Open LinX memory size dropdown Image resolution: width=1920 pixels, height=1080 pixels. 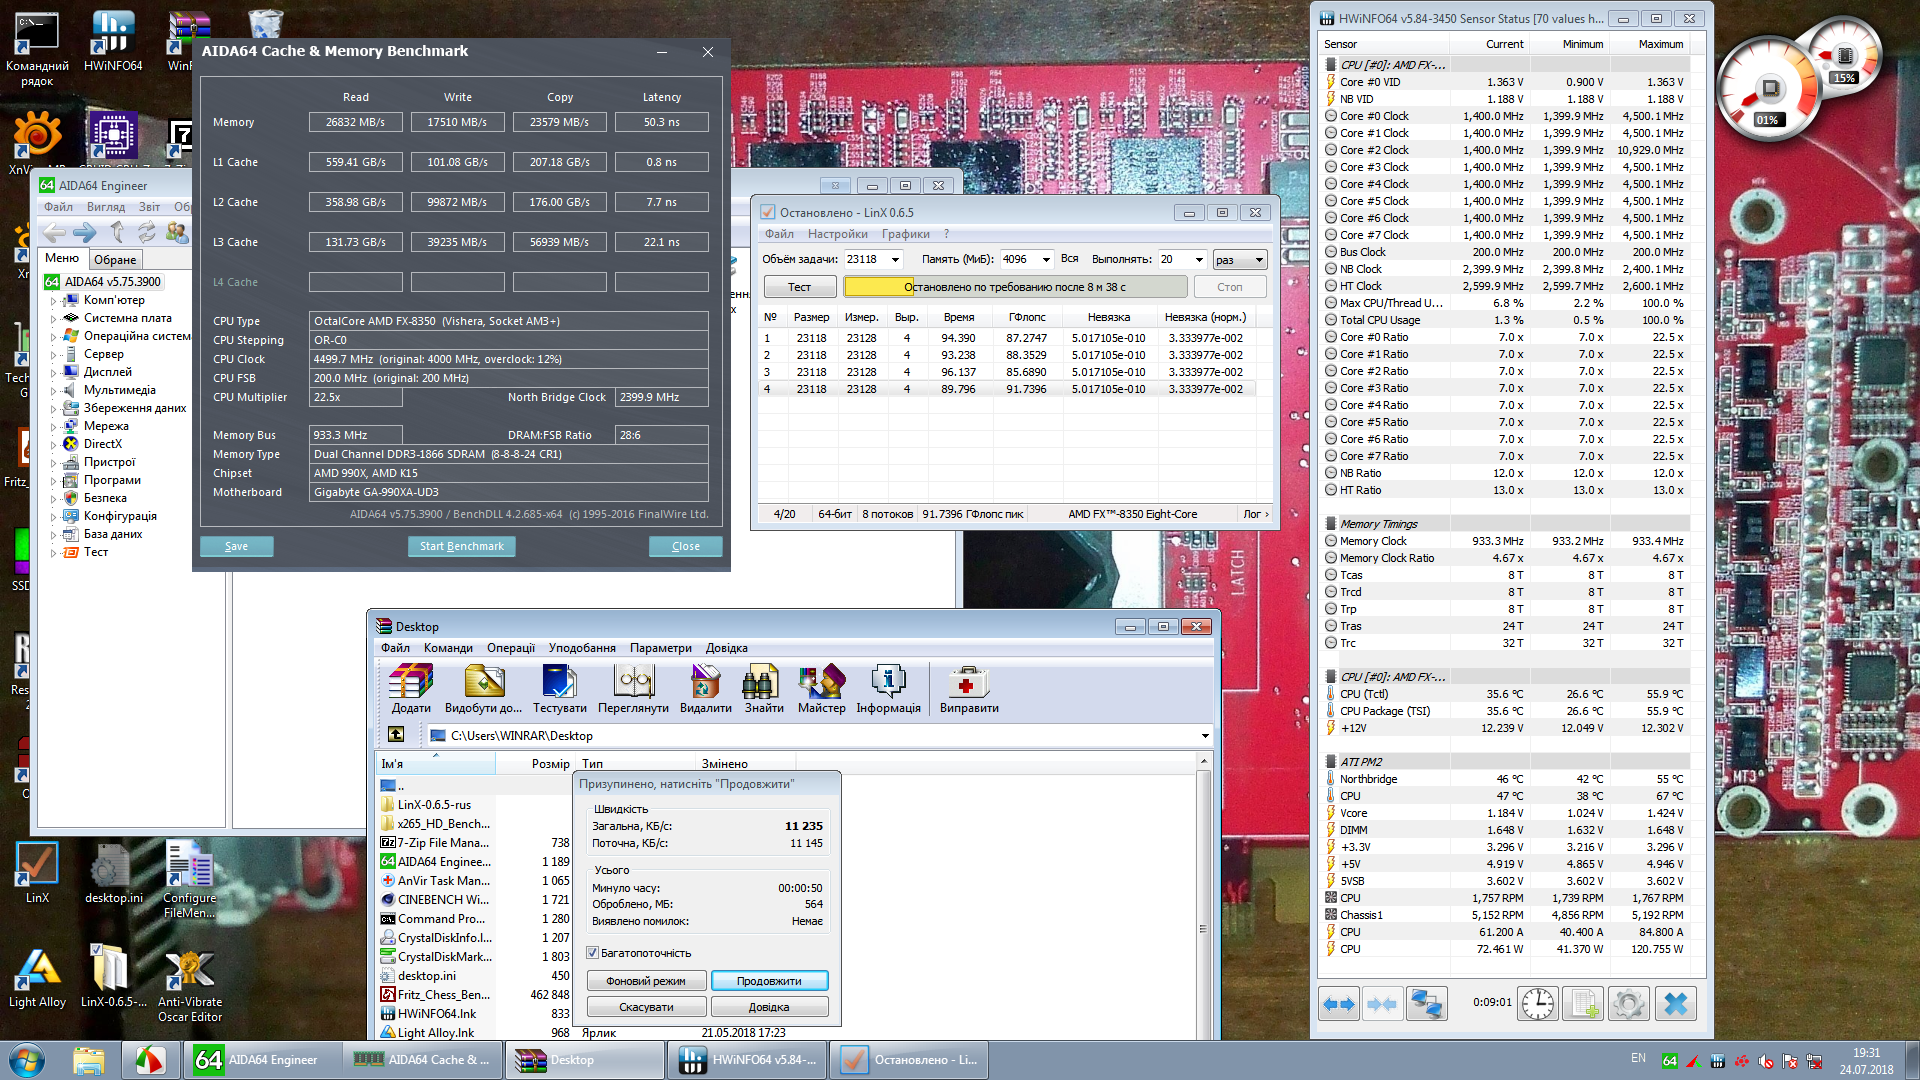[x=1046, y=260]
